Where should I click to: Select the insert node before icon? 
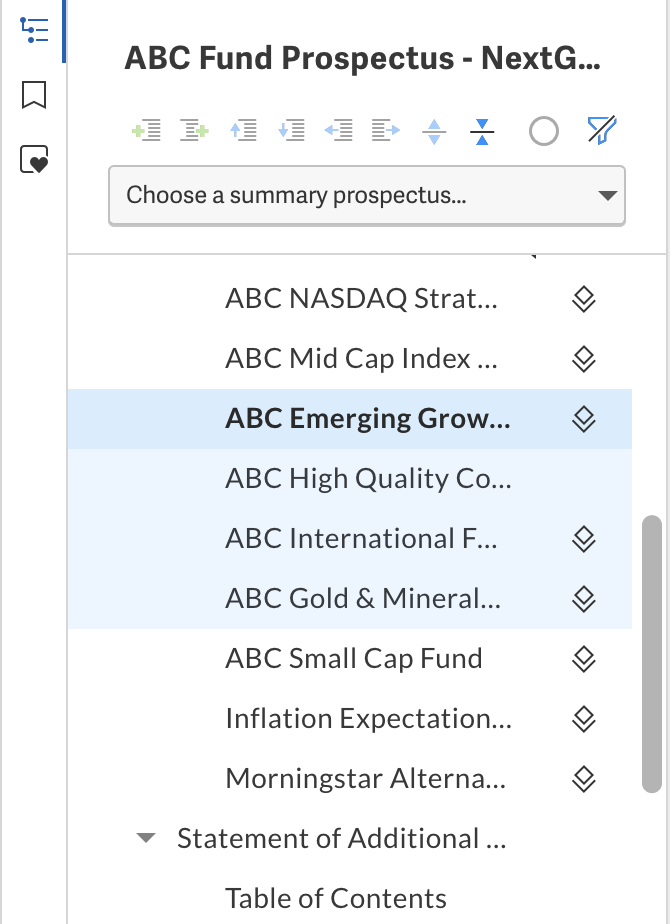click(147, 130)
